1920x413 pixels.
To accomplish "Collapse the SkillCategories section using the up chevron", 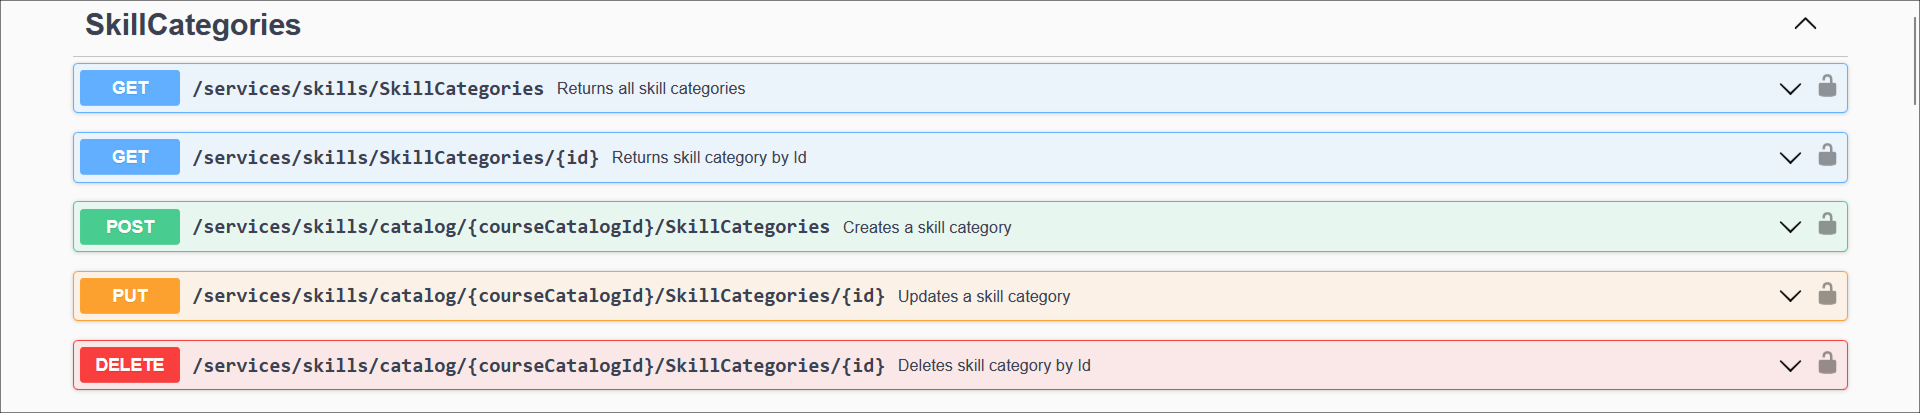I will [x=1804, y=24].
